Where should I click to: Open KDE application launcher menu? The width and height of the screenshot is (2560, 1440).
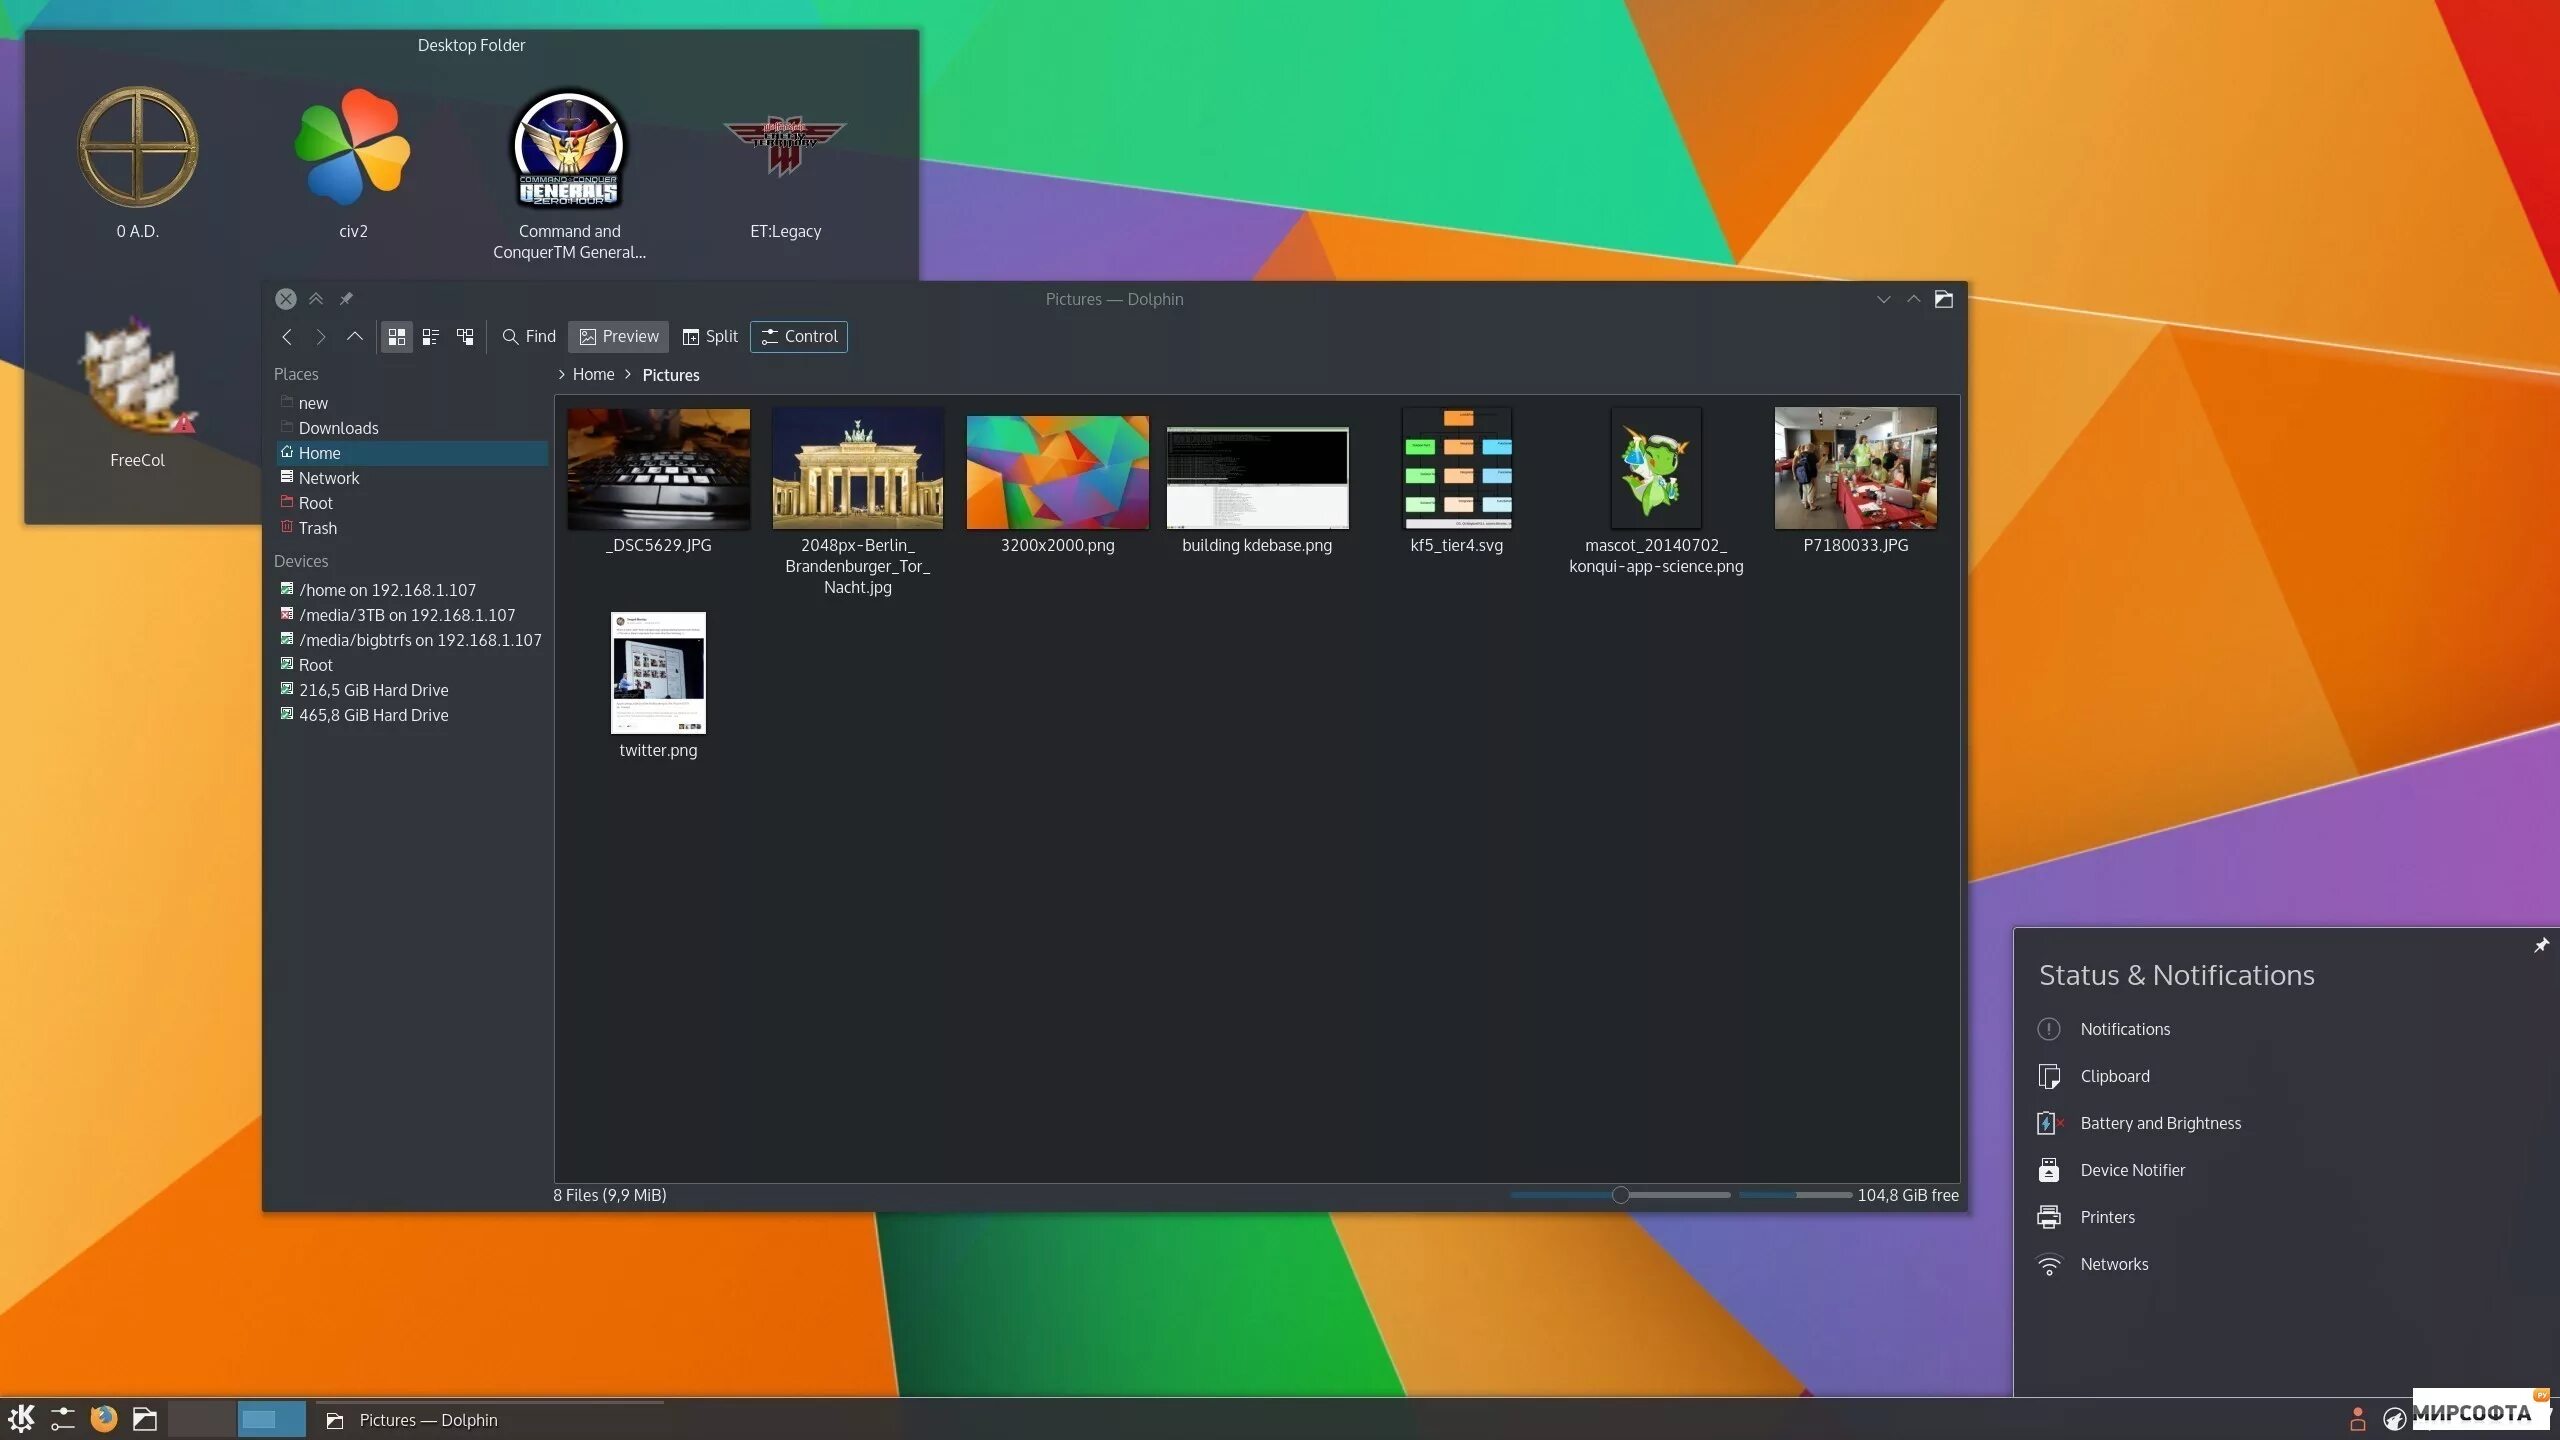coord(22,1418)
